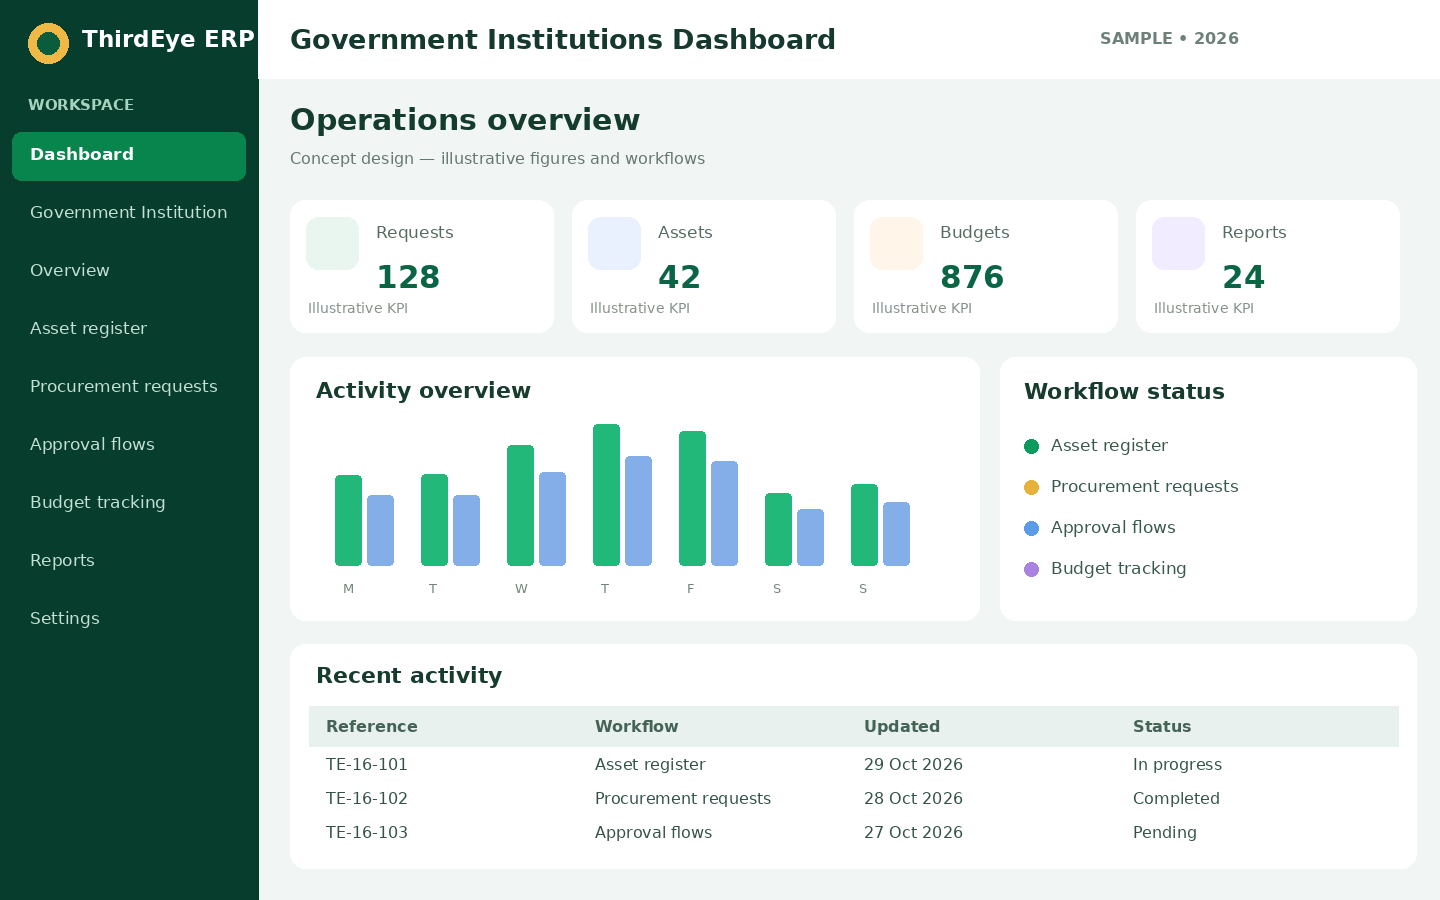Click the green Requests card icon tile

point(332,243)
